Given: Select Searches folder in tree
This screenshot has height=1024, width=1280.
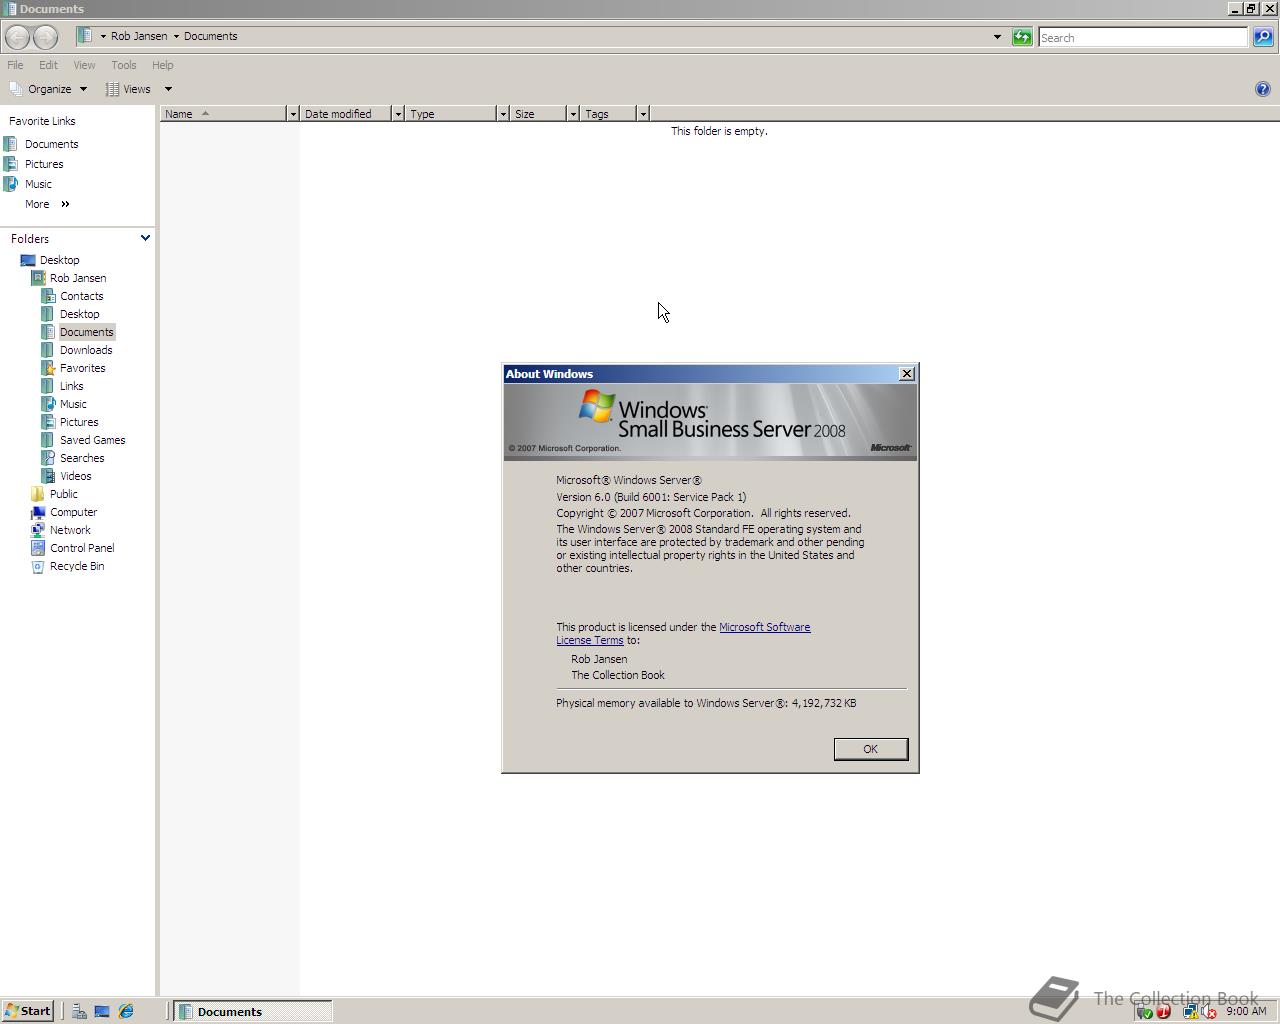Looking at the screenshot, I should pyautogui.click(x=82, y=458).
